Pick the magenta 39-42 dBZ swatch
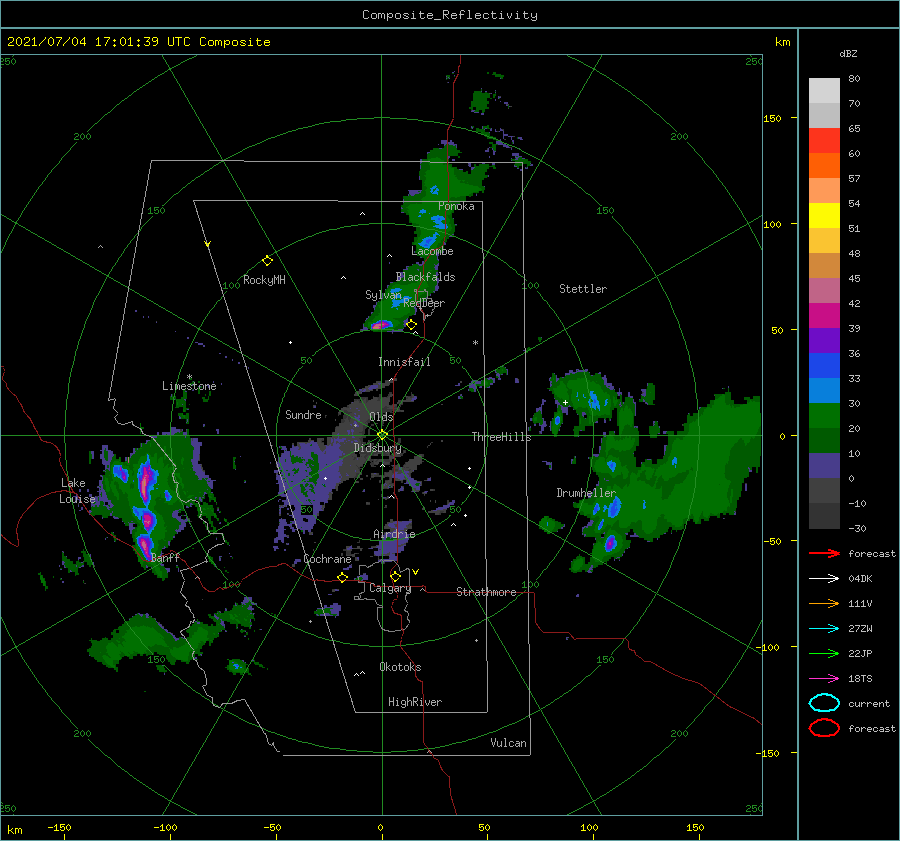This screenshot has width=900, height=841. coord(824,316)
